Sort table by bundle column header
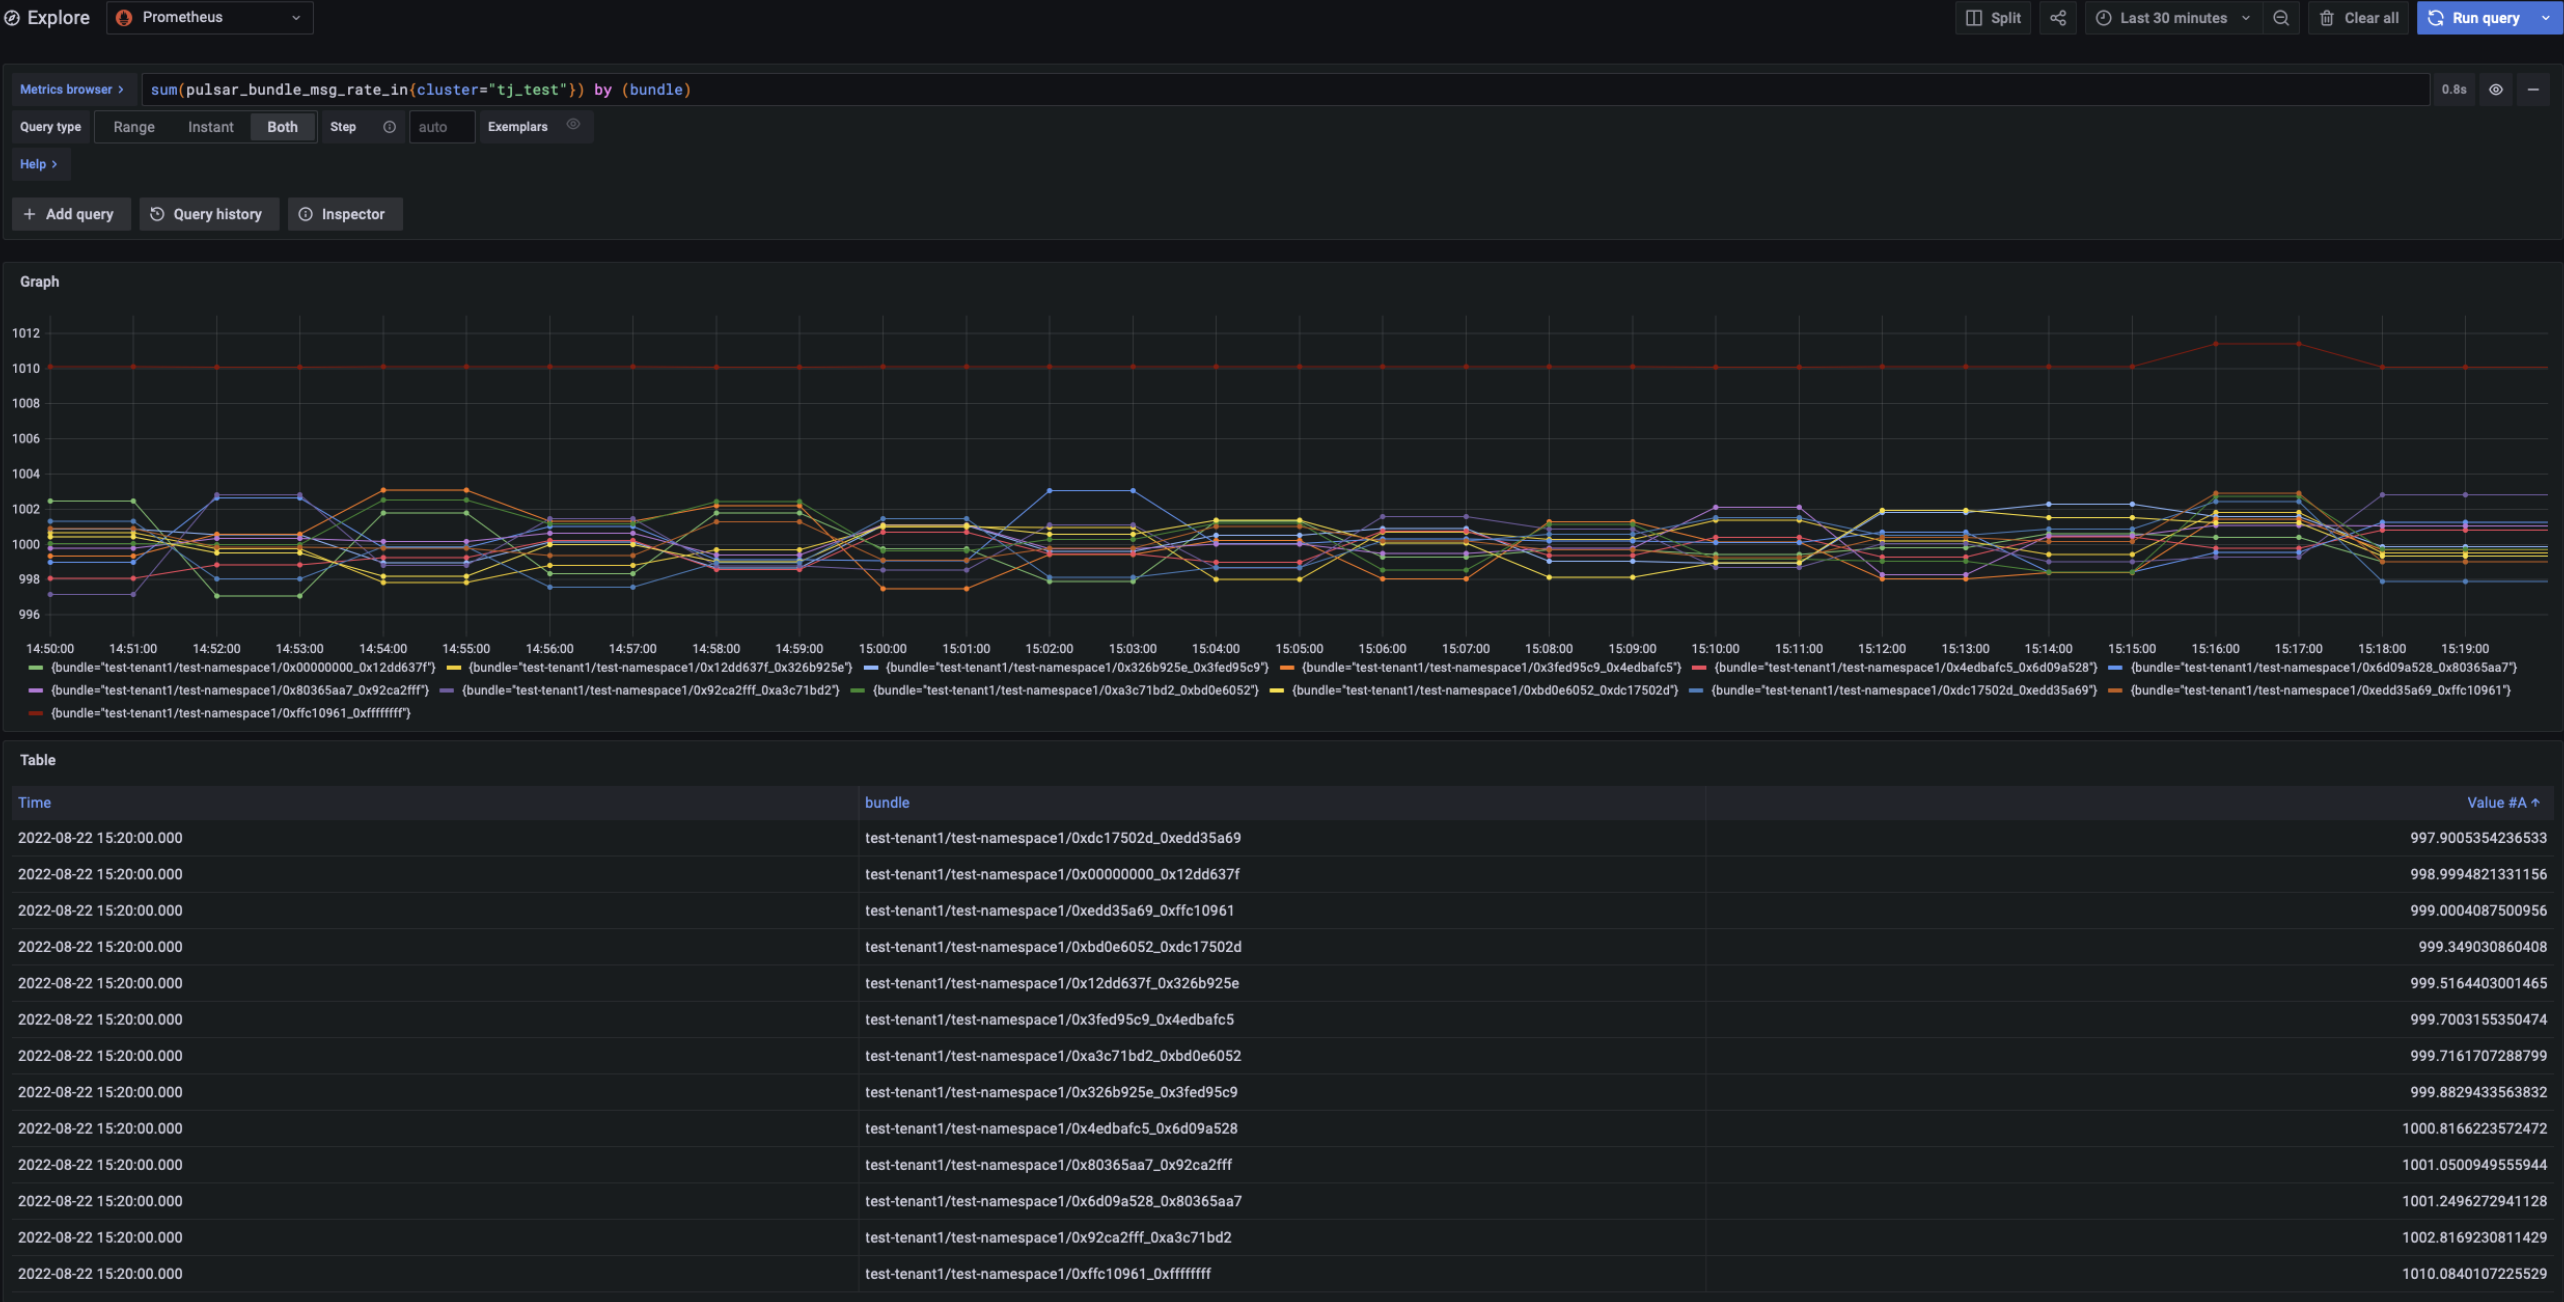The height and width of the screenshot is (1302, 2564). tap(887, 803)
